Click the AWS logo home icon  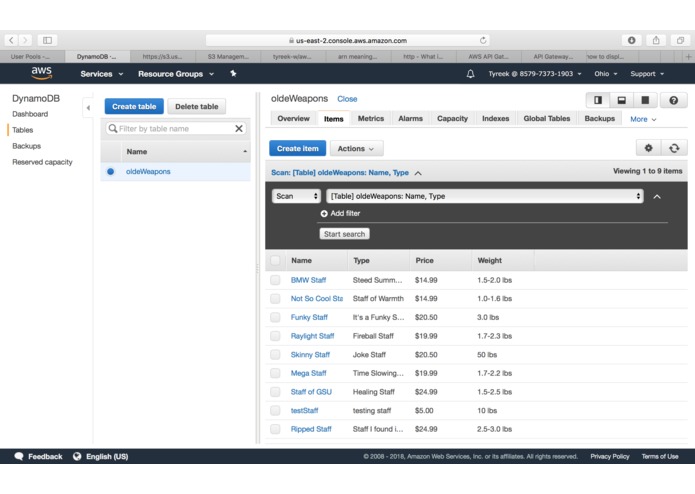point(42,73)
